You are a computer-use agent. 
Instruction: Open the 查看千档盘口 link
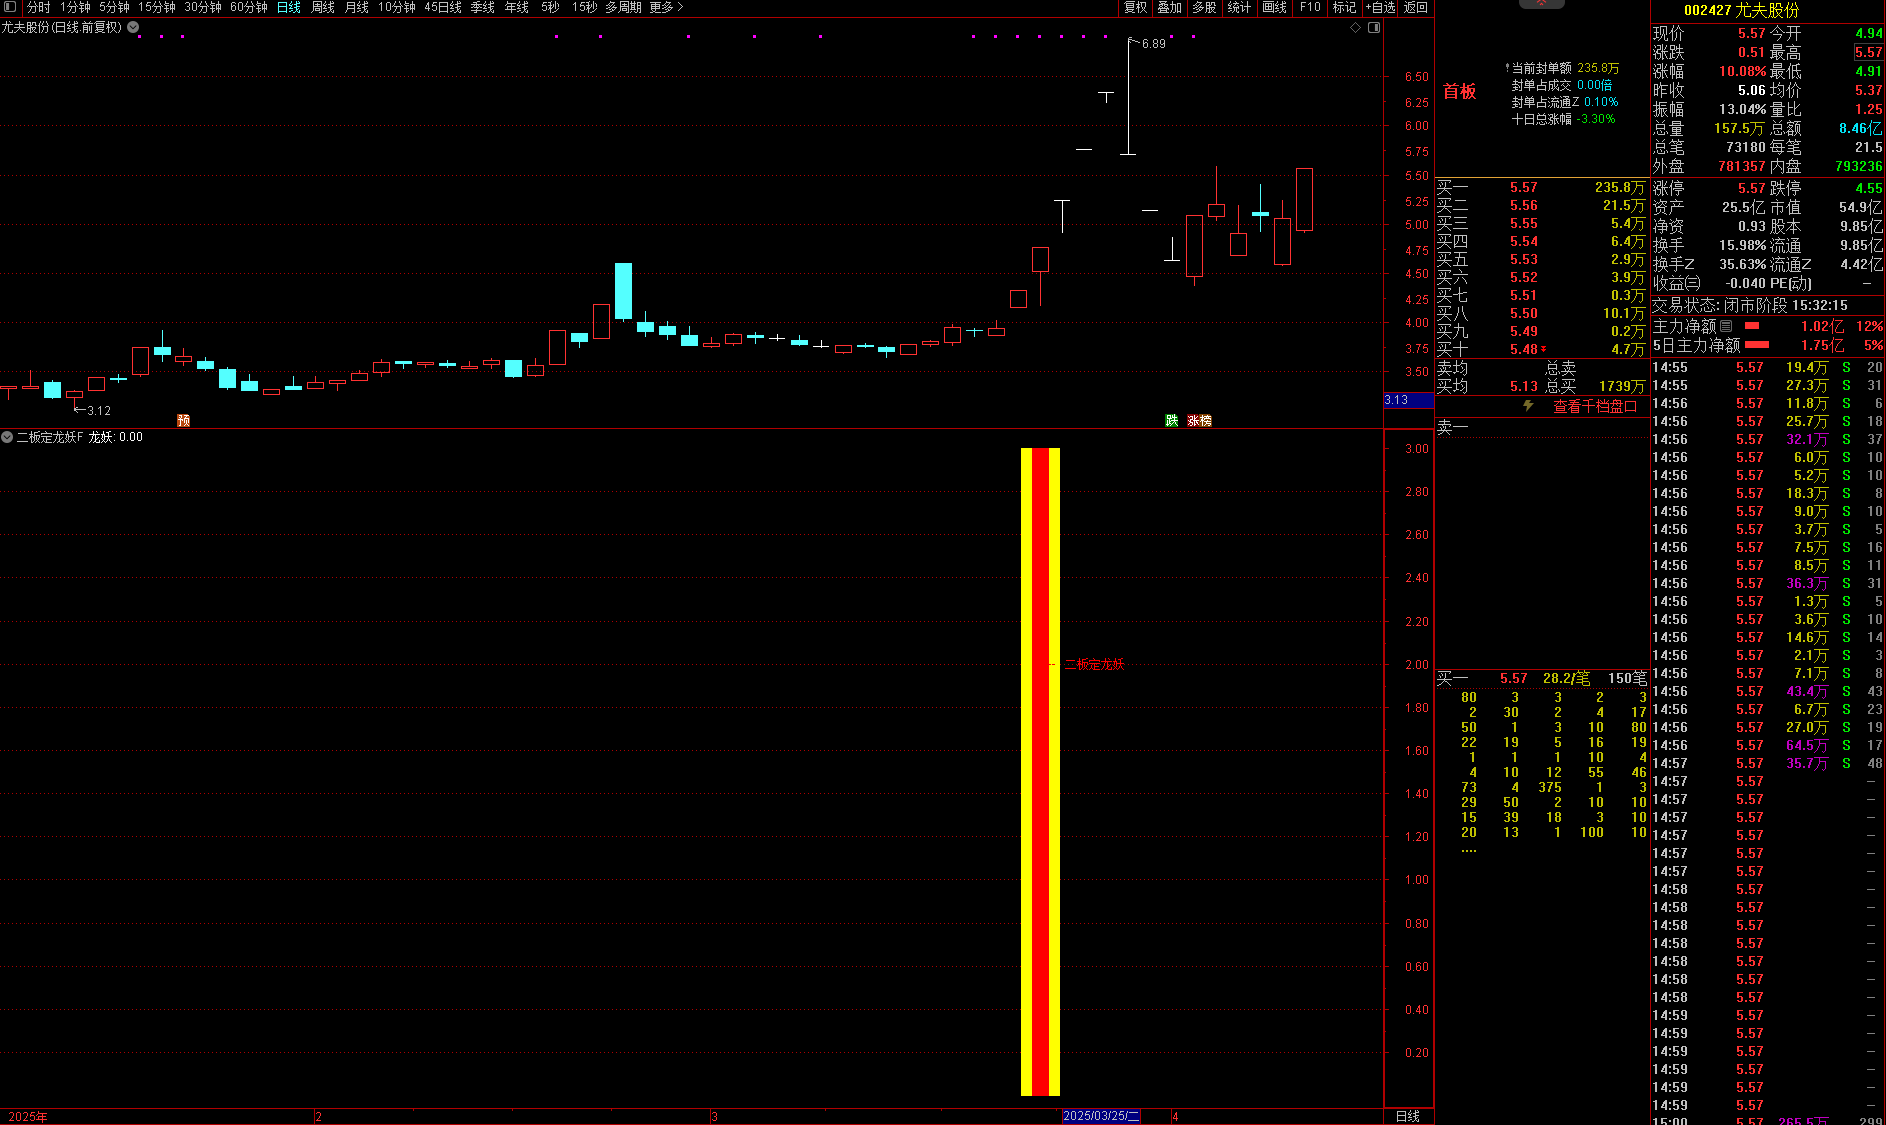point(1594,406)
